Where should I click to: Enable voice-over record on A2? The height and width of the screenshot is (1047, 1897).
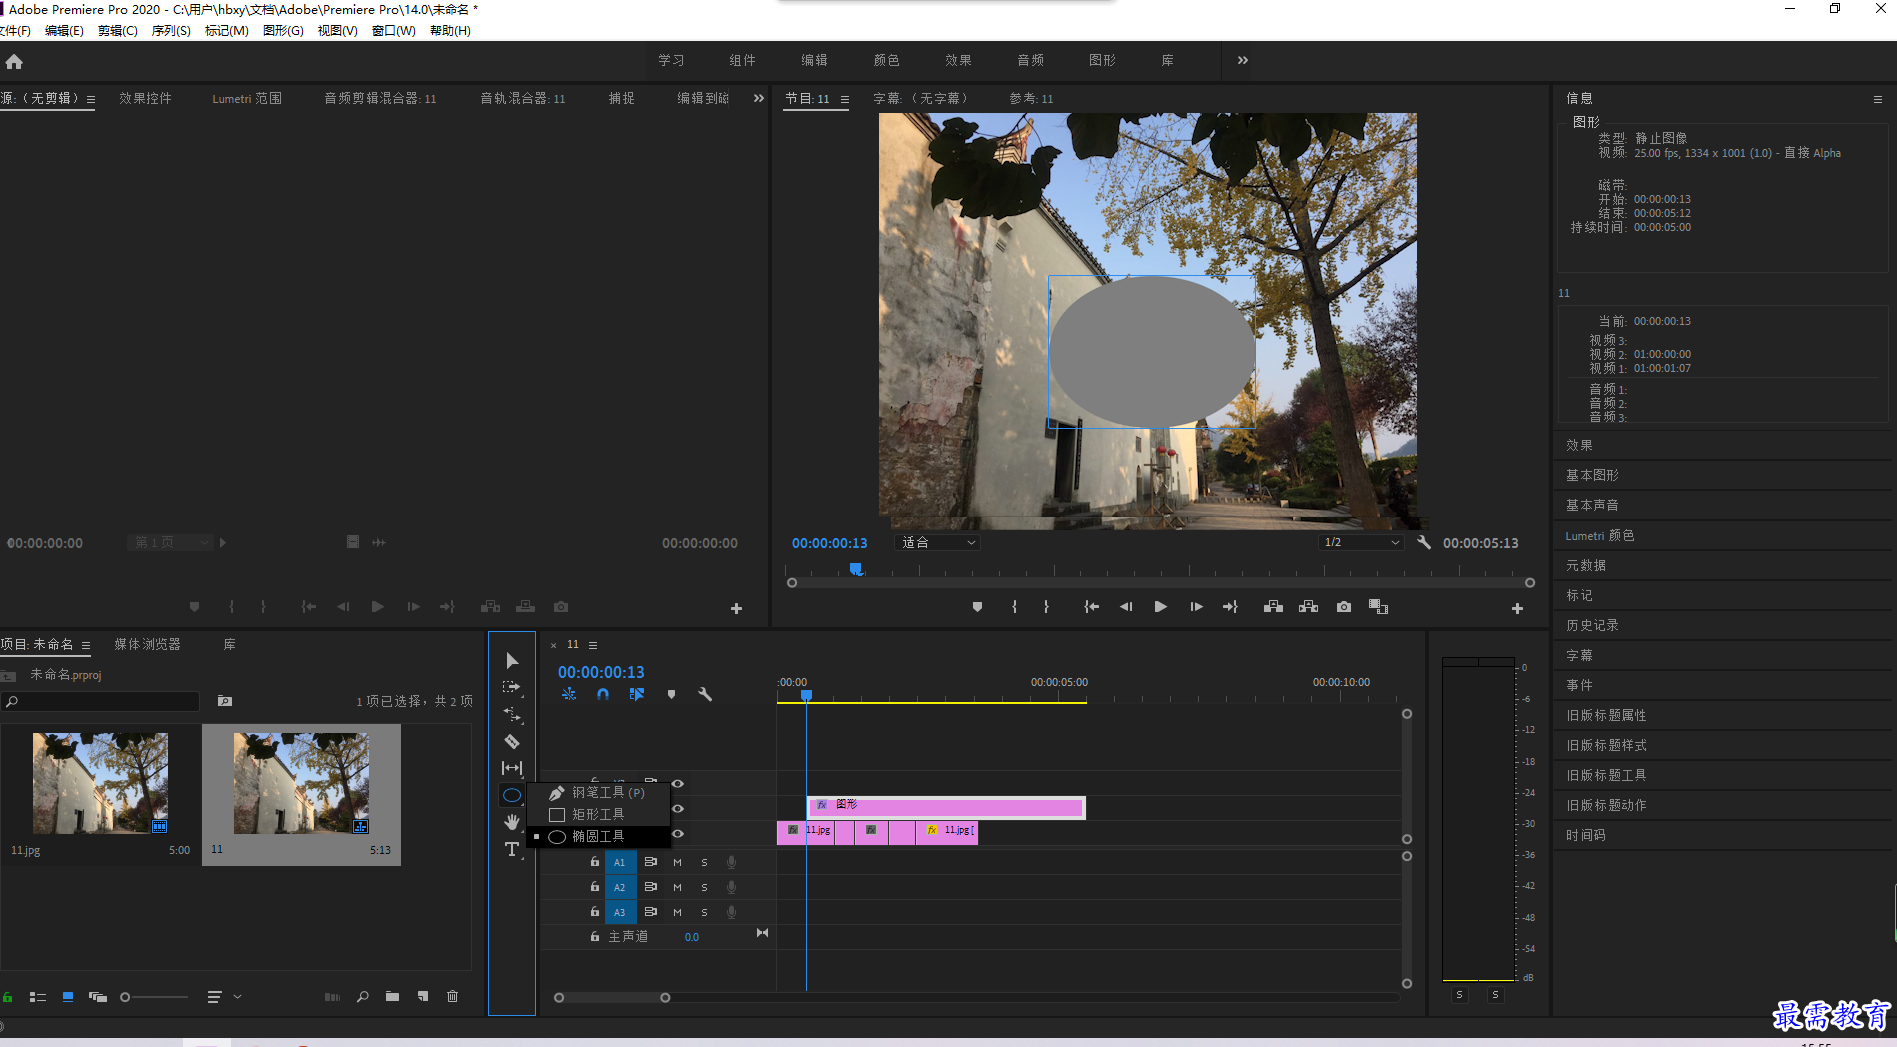731,887
